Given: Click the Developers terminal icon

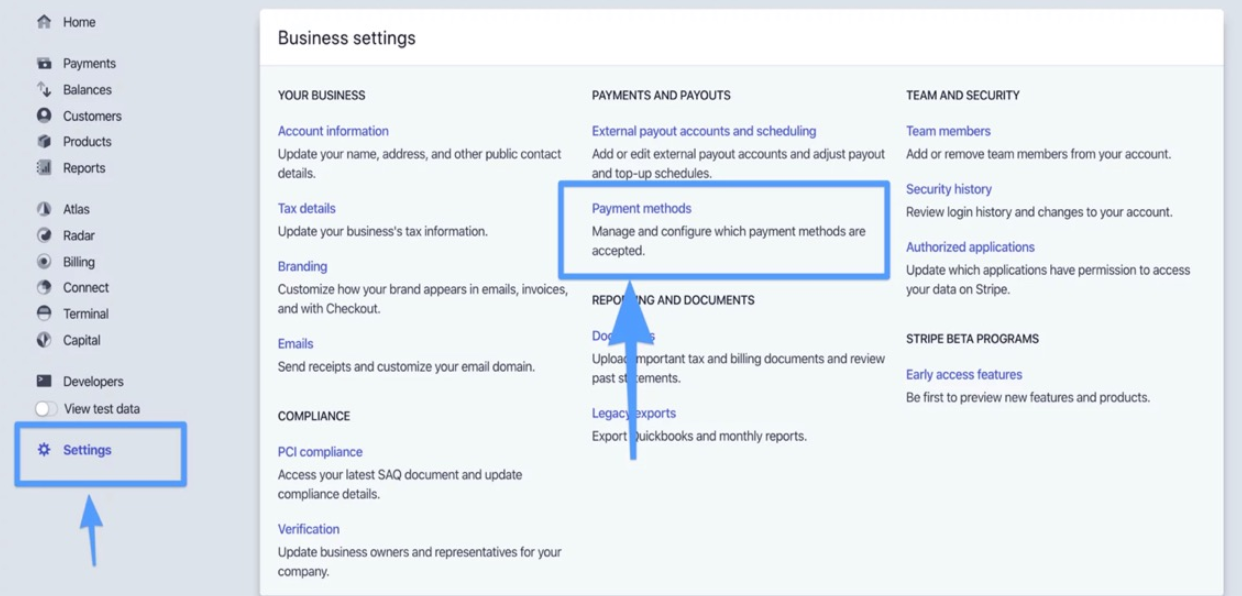Looking at the screenshot, I should click(44, 381).
